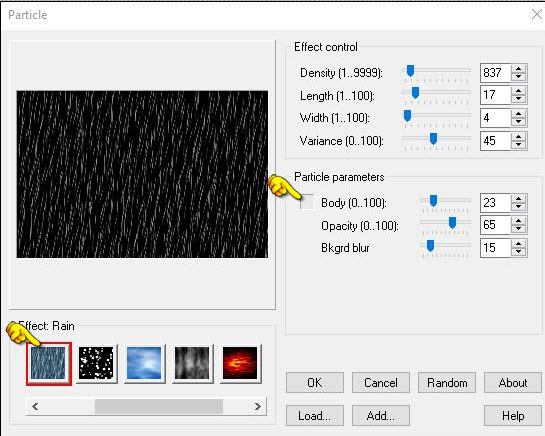545x436 pixels.
Task: Click the effect list scroll left arrow
Action: pos(35,406)
